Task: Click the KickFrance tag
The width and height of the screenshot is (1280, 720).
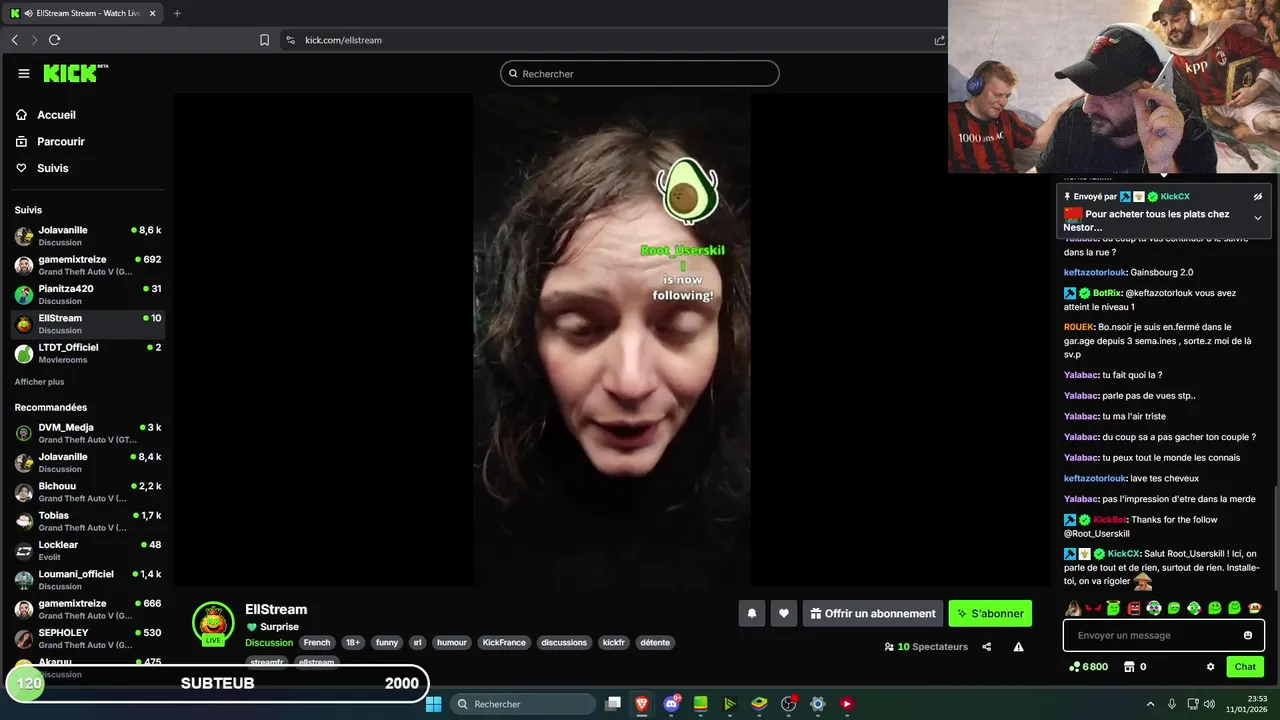Action: 504,643
